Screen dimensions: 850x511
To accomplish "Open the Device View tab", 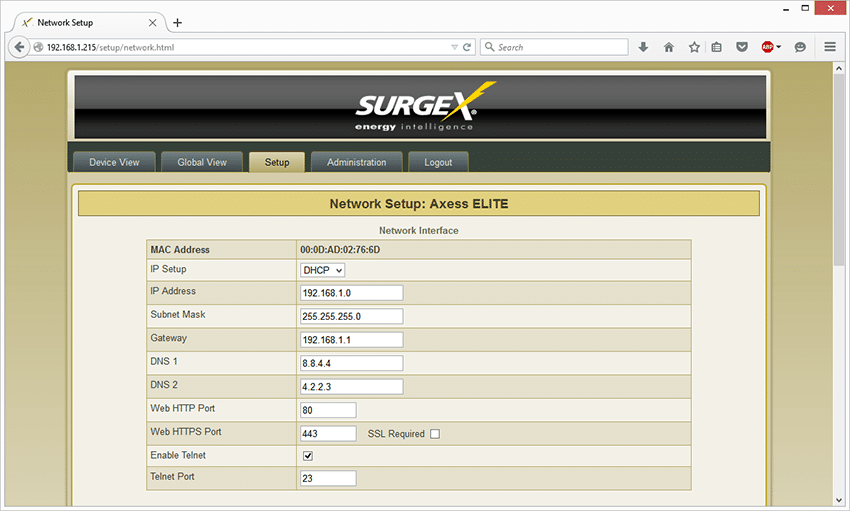I will click(114, 162).
